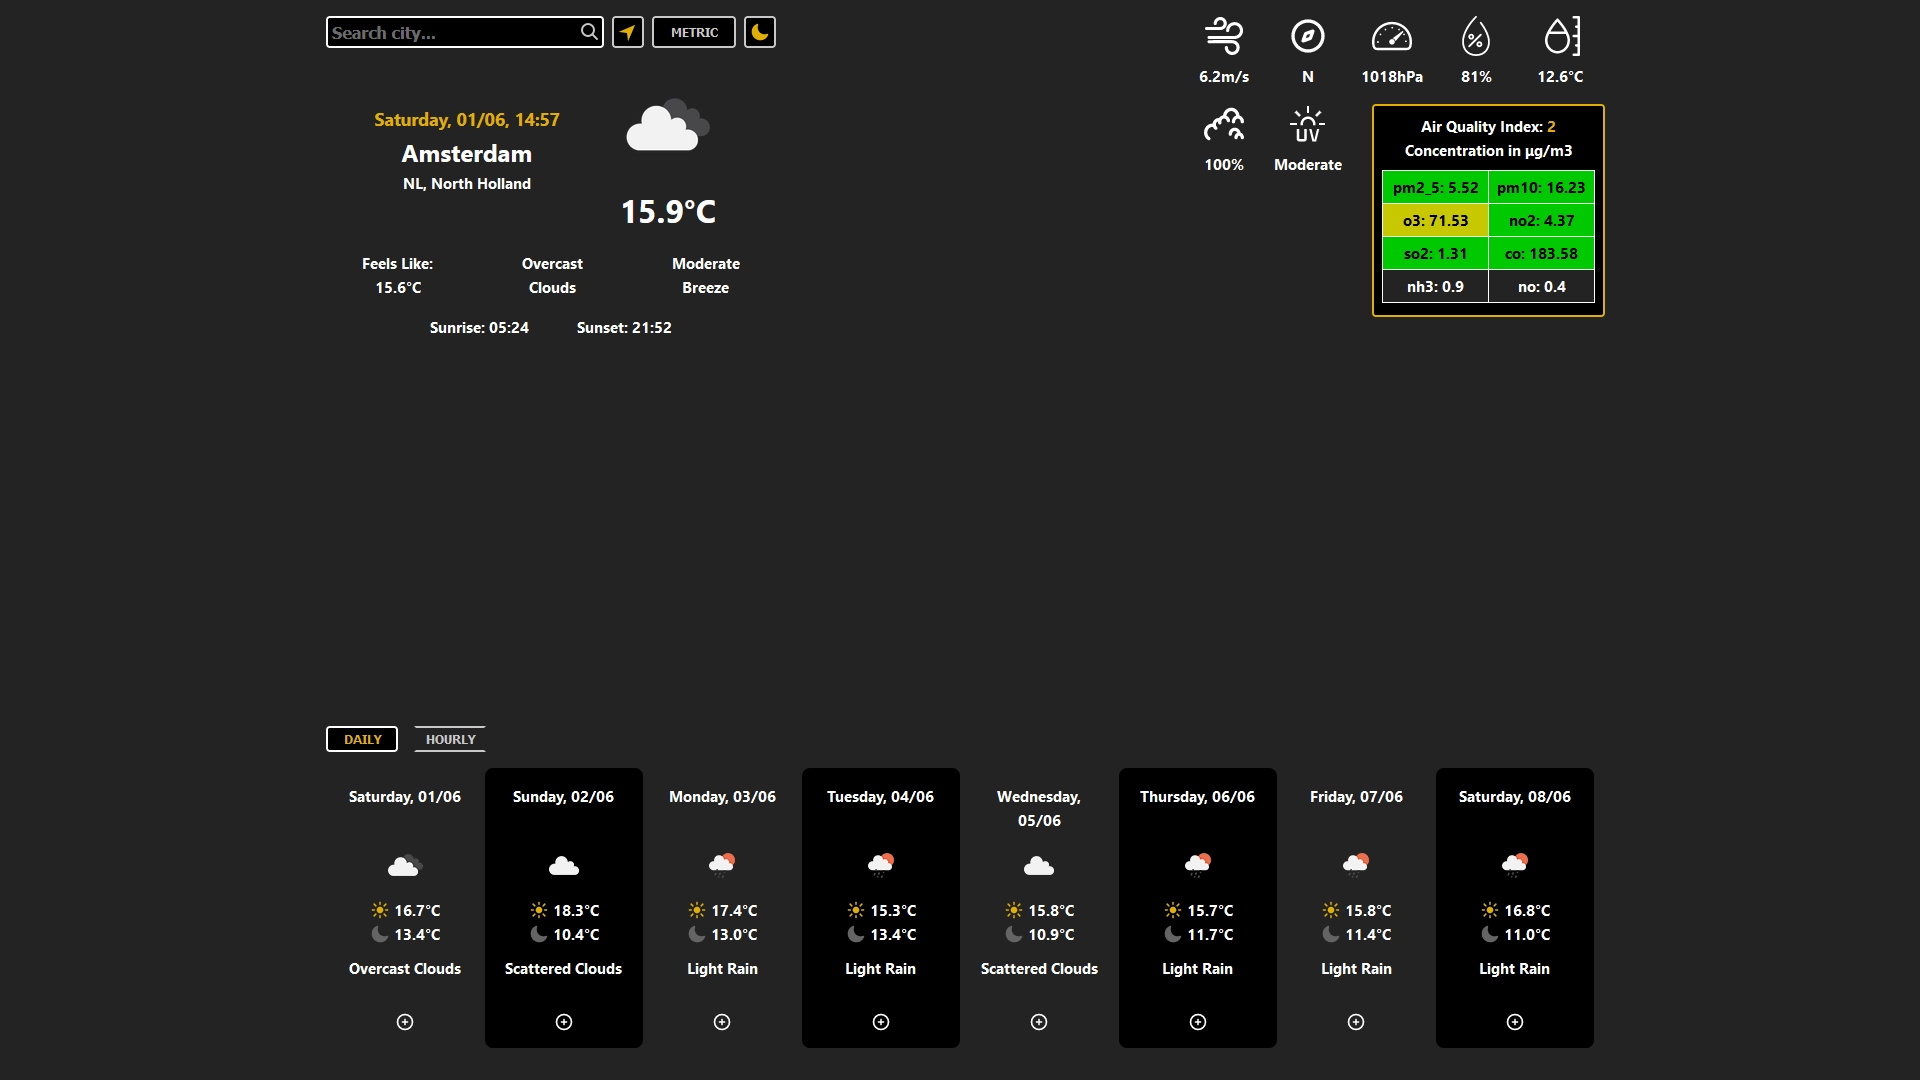Click the UV Moderate label
The image size is (1920, 1080).
[1308, 164]
